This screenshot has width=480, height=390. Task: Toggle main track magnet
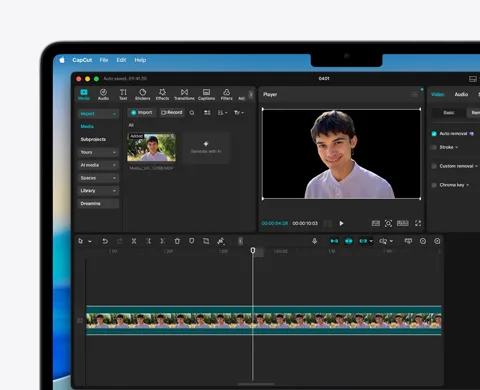(334, 241)
